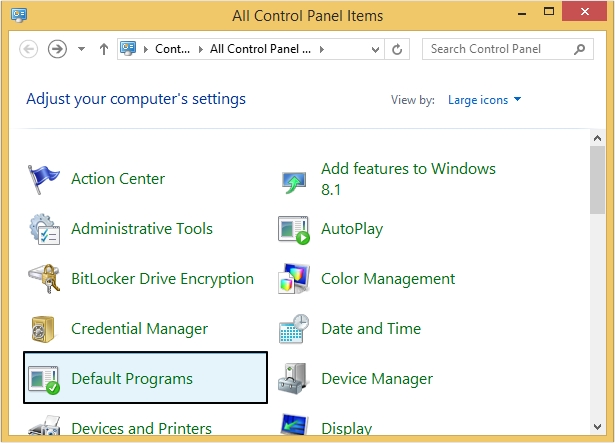
Task: Expand the chevron after All Control Panel
Action: (x=322, y=49)
